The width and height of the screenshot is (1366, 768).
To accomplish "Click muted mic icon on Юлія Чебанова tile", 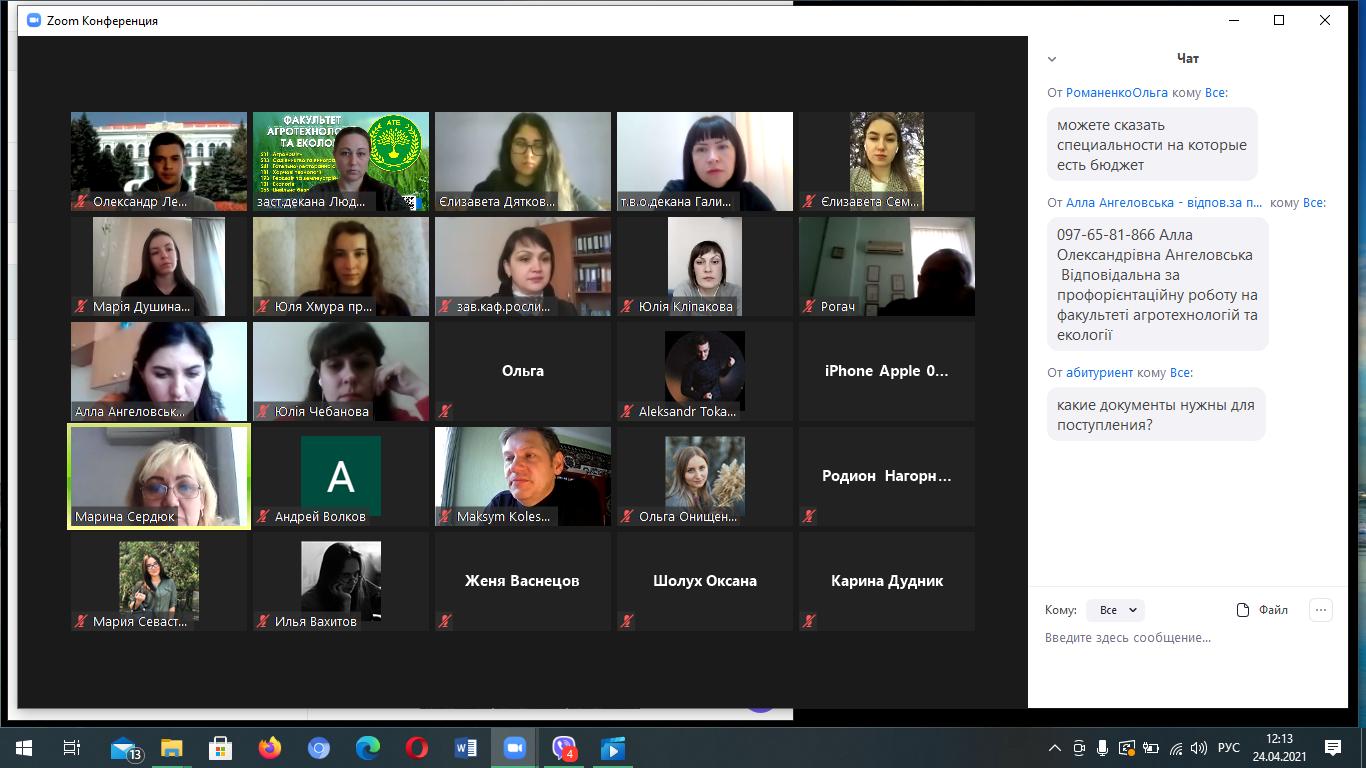I will pyautogui.click(x=263, y=411).
